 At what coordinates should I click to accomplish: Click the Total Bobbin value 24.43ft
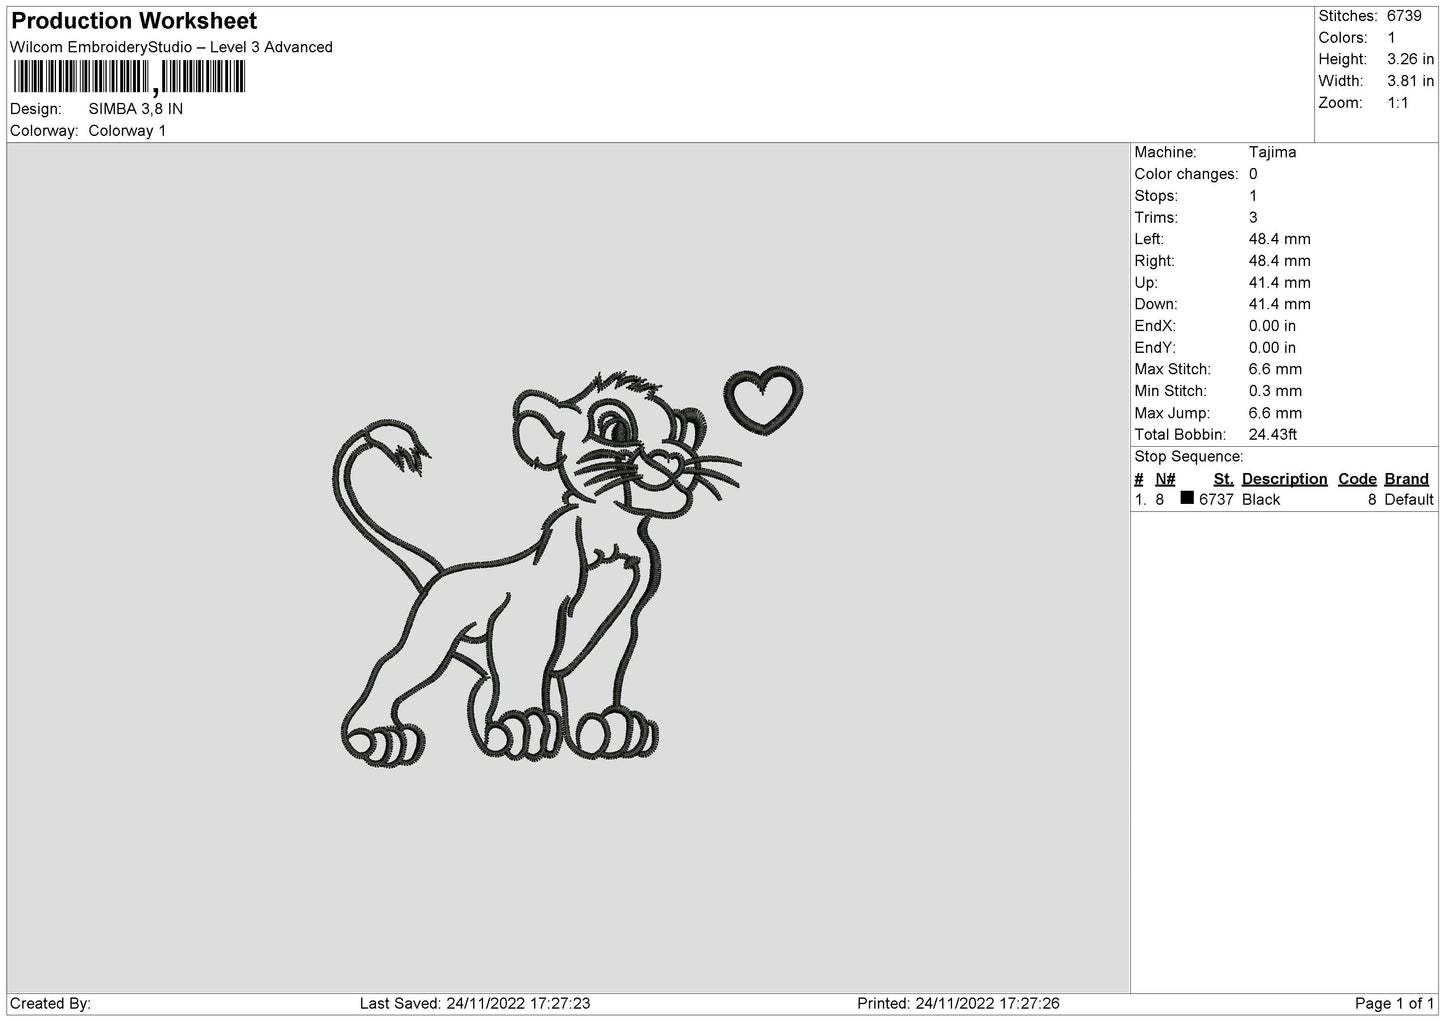[x=1273, y=435]
